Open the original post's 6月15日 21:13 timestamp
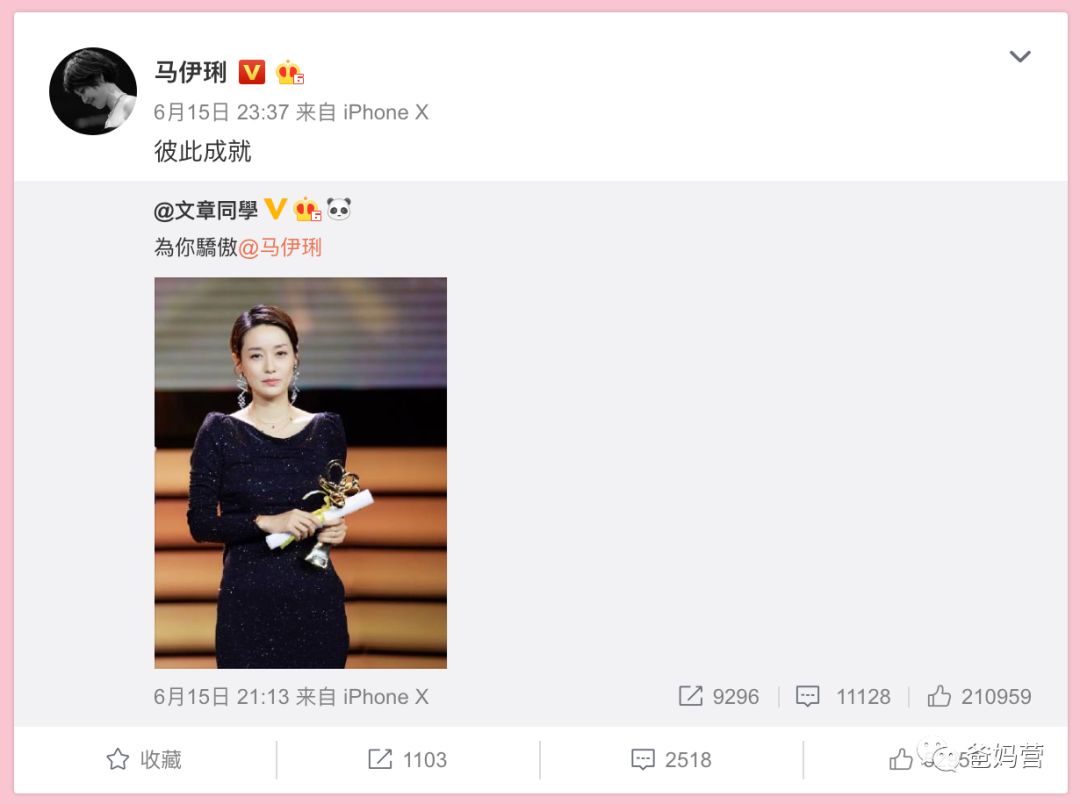The width and height of the screenshot is (1080, 804). tap(221, 697)
